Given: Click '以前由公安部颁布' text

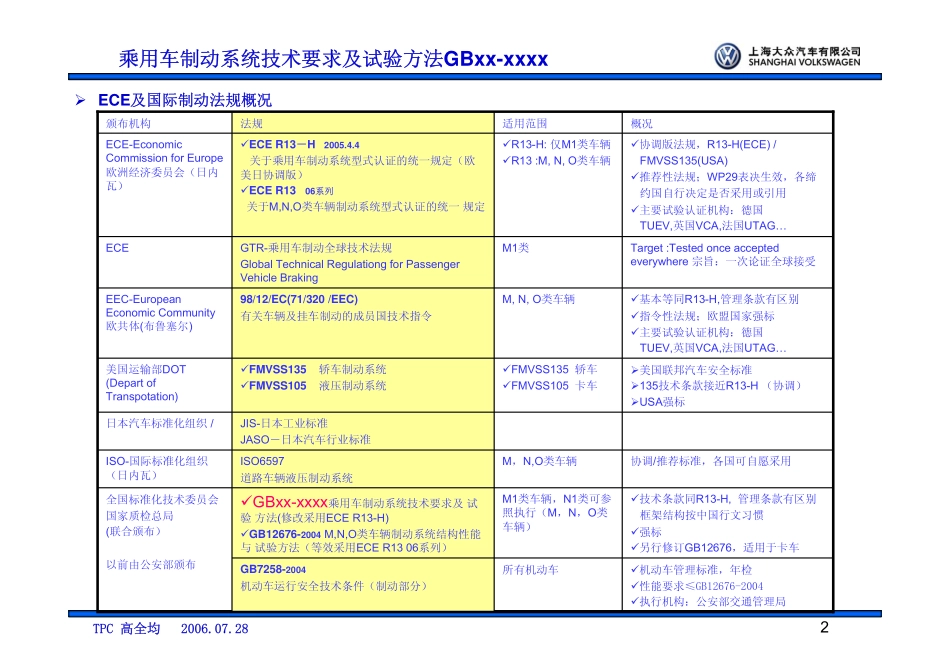Looking at the screenshot, I should click(x=151, y=565).
